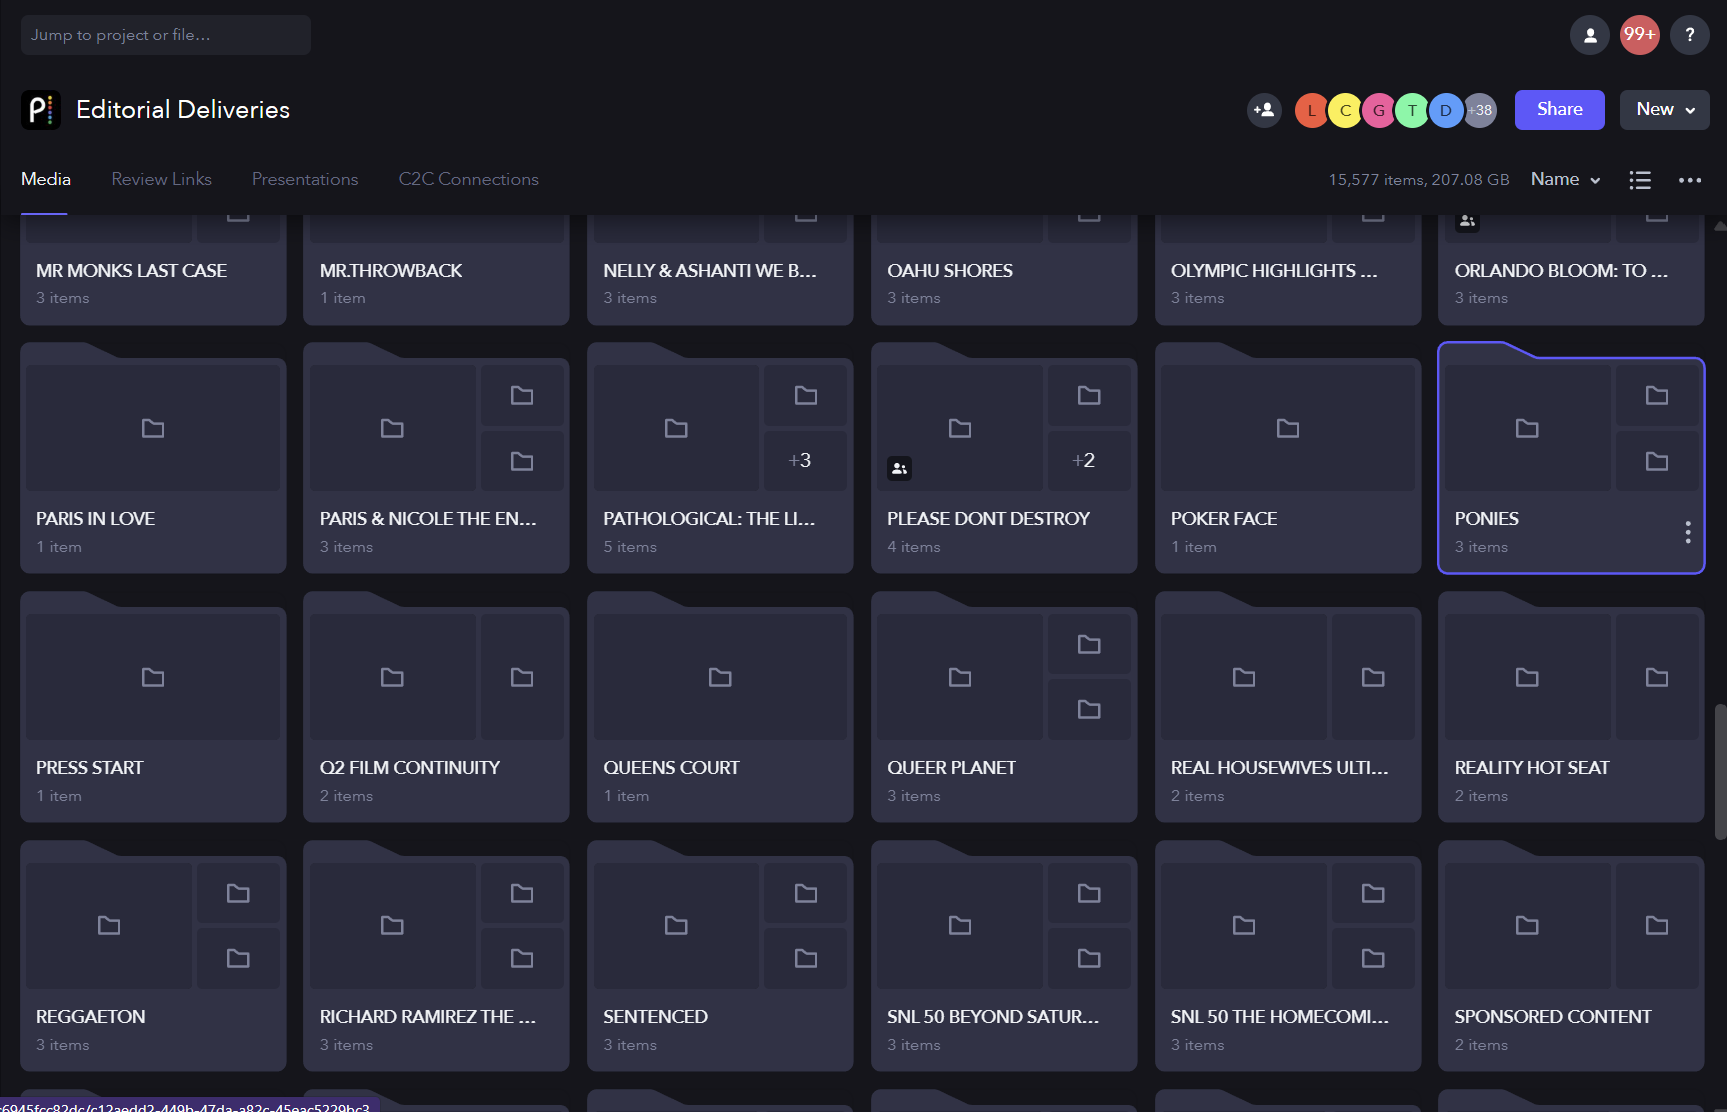Click the Editorial Deliveries project title
The height and width of the screenshot is (1112, 1727).
[x=183, y=110]
